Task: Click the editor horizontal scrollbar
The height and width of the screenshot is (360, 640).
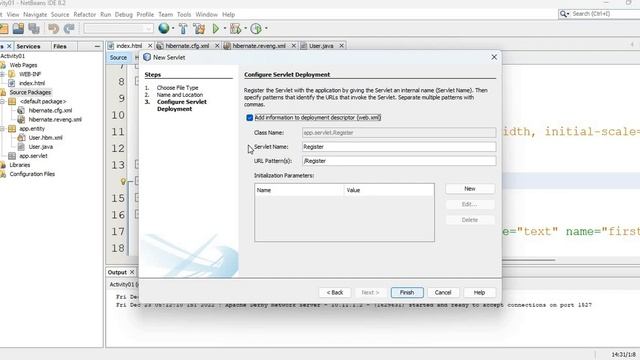Action: [x=529, y=260]
